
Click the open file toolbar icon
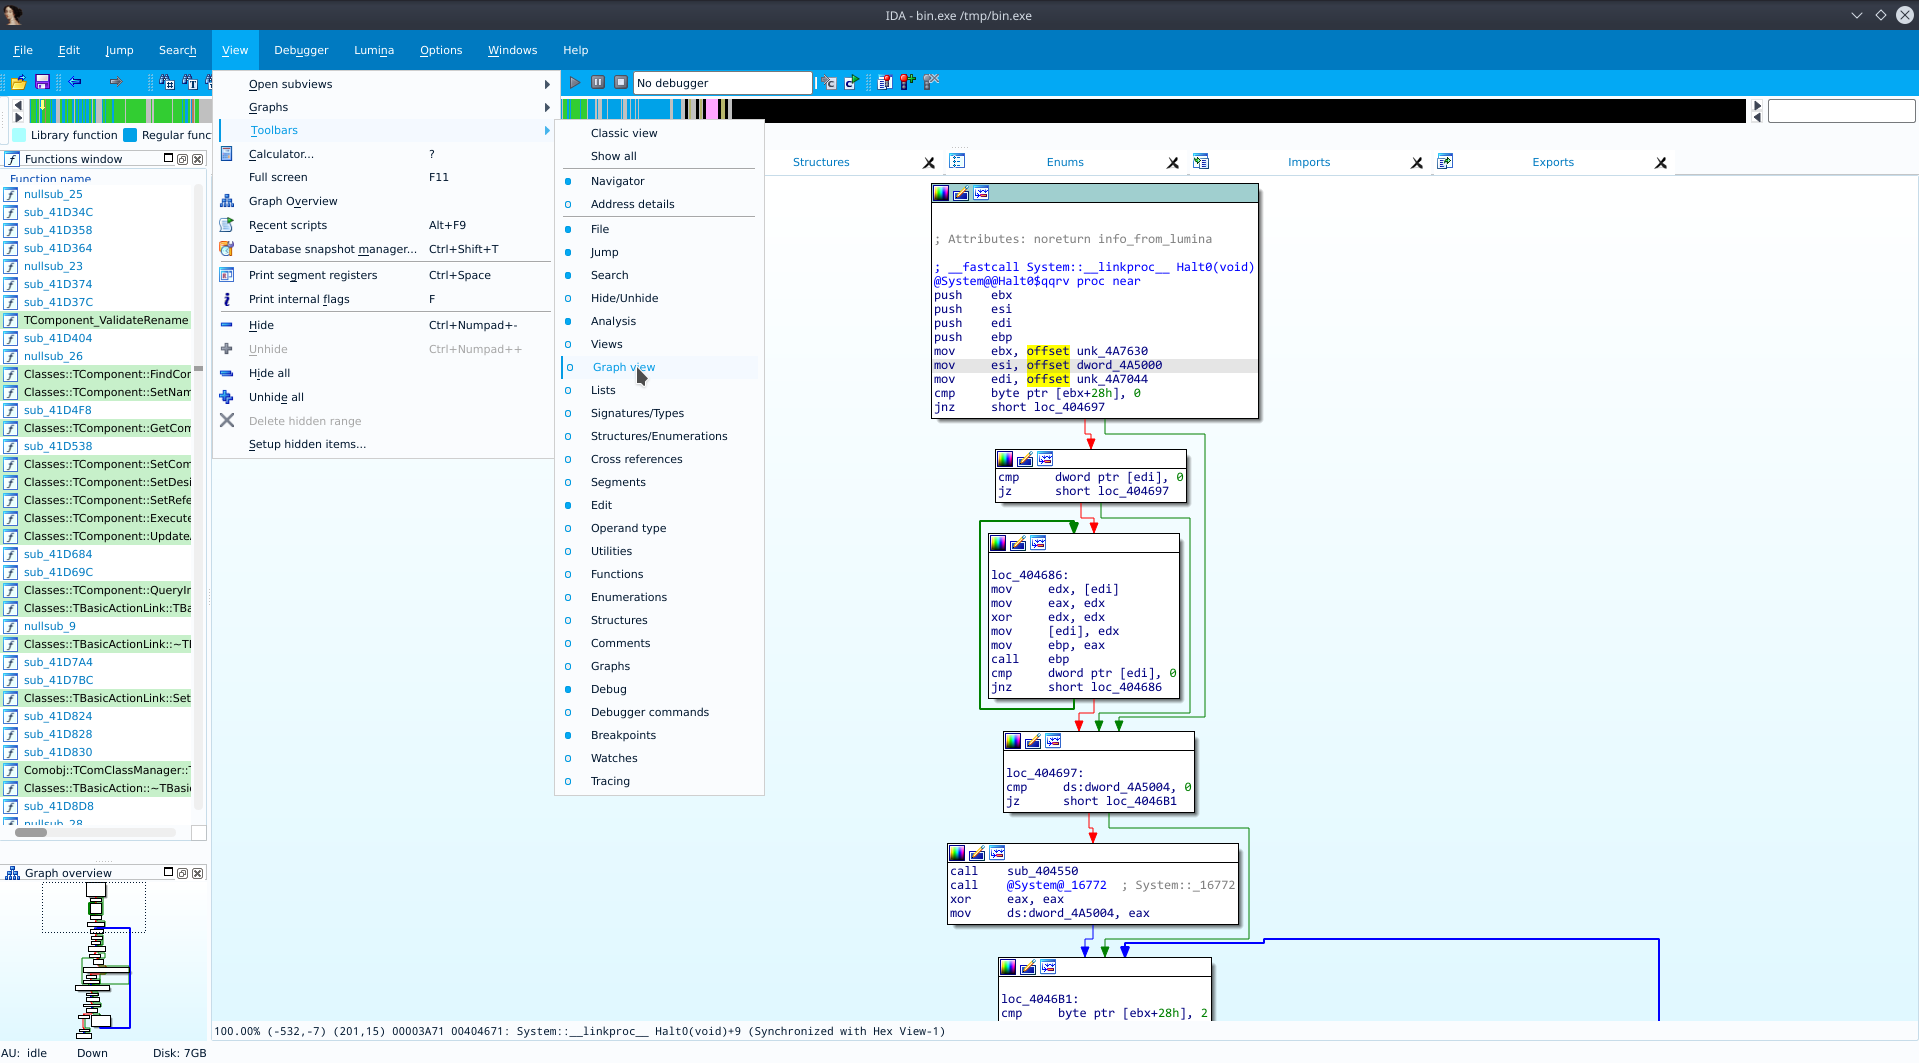(18, 82)
